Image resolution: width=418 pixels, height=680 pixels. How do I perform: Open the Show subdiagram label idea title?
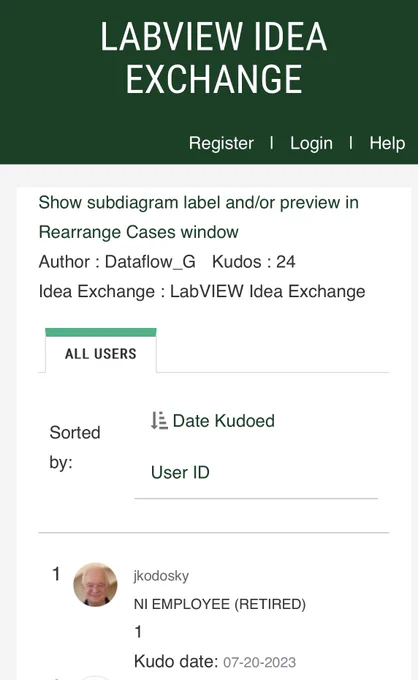click(199, 217)
